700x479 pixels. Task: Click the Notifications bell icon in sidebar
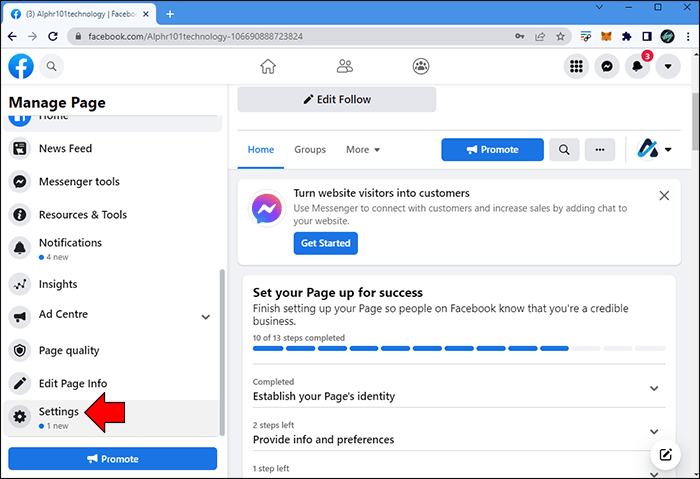pos(20,248)
